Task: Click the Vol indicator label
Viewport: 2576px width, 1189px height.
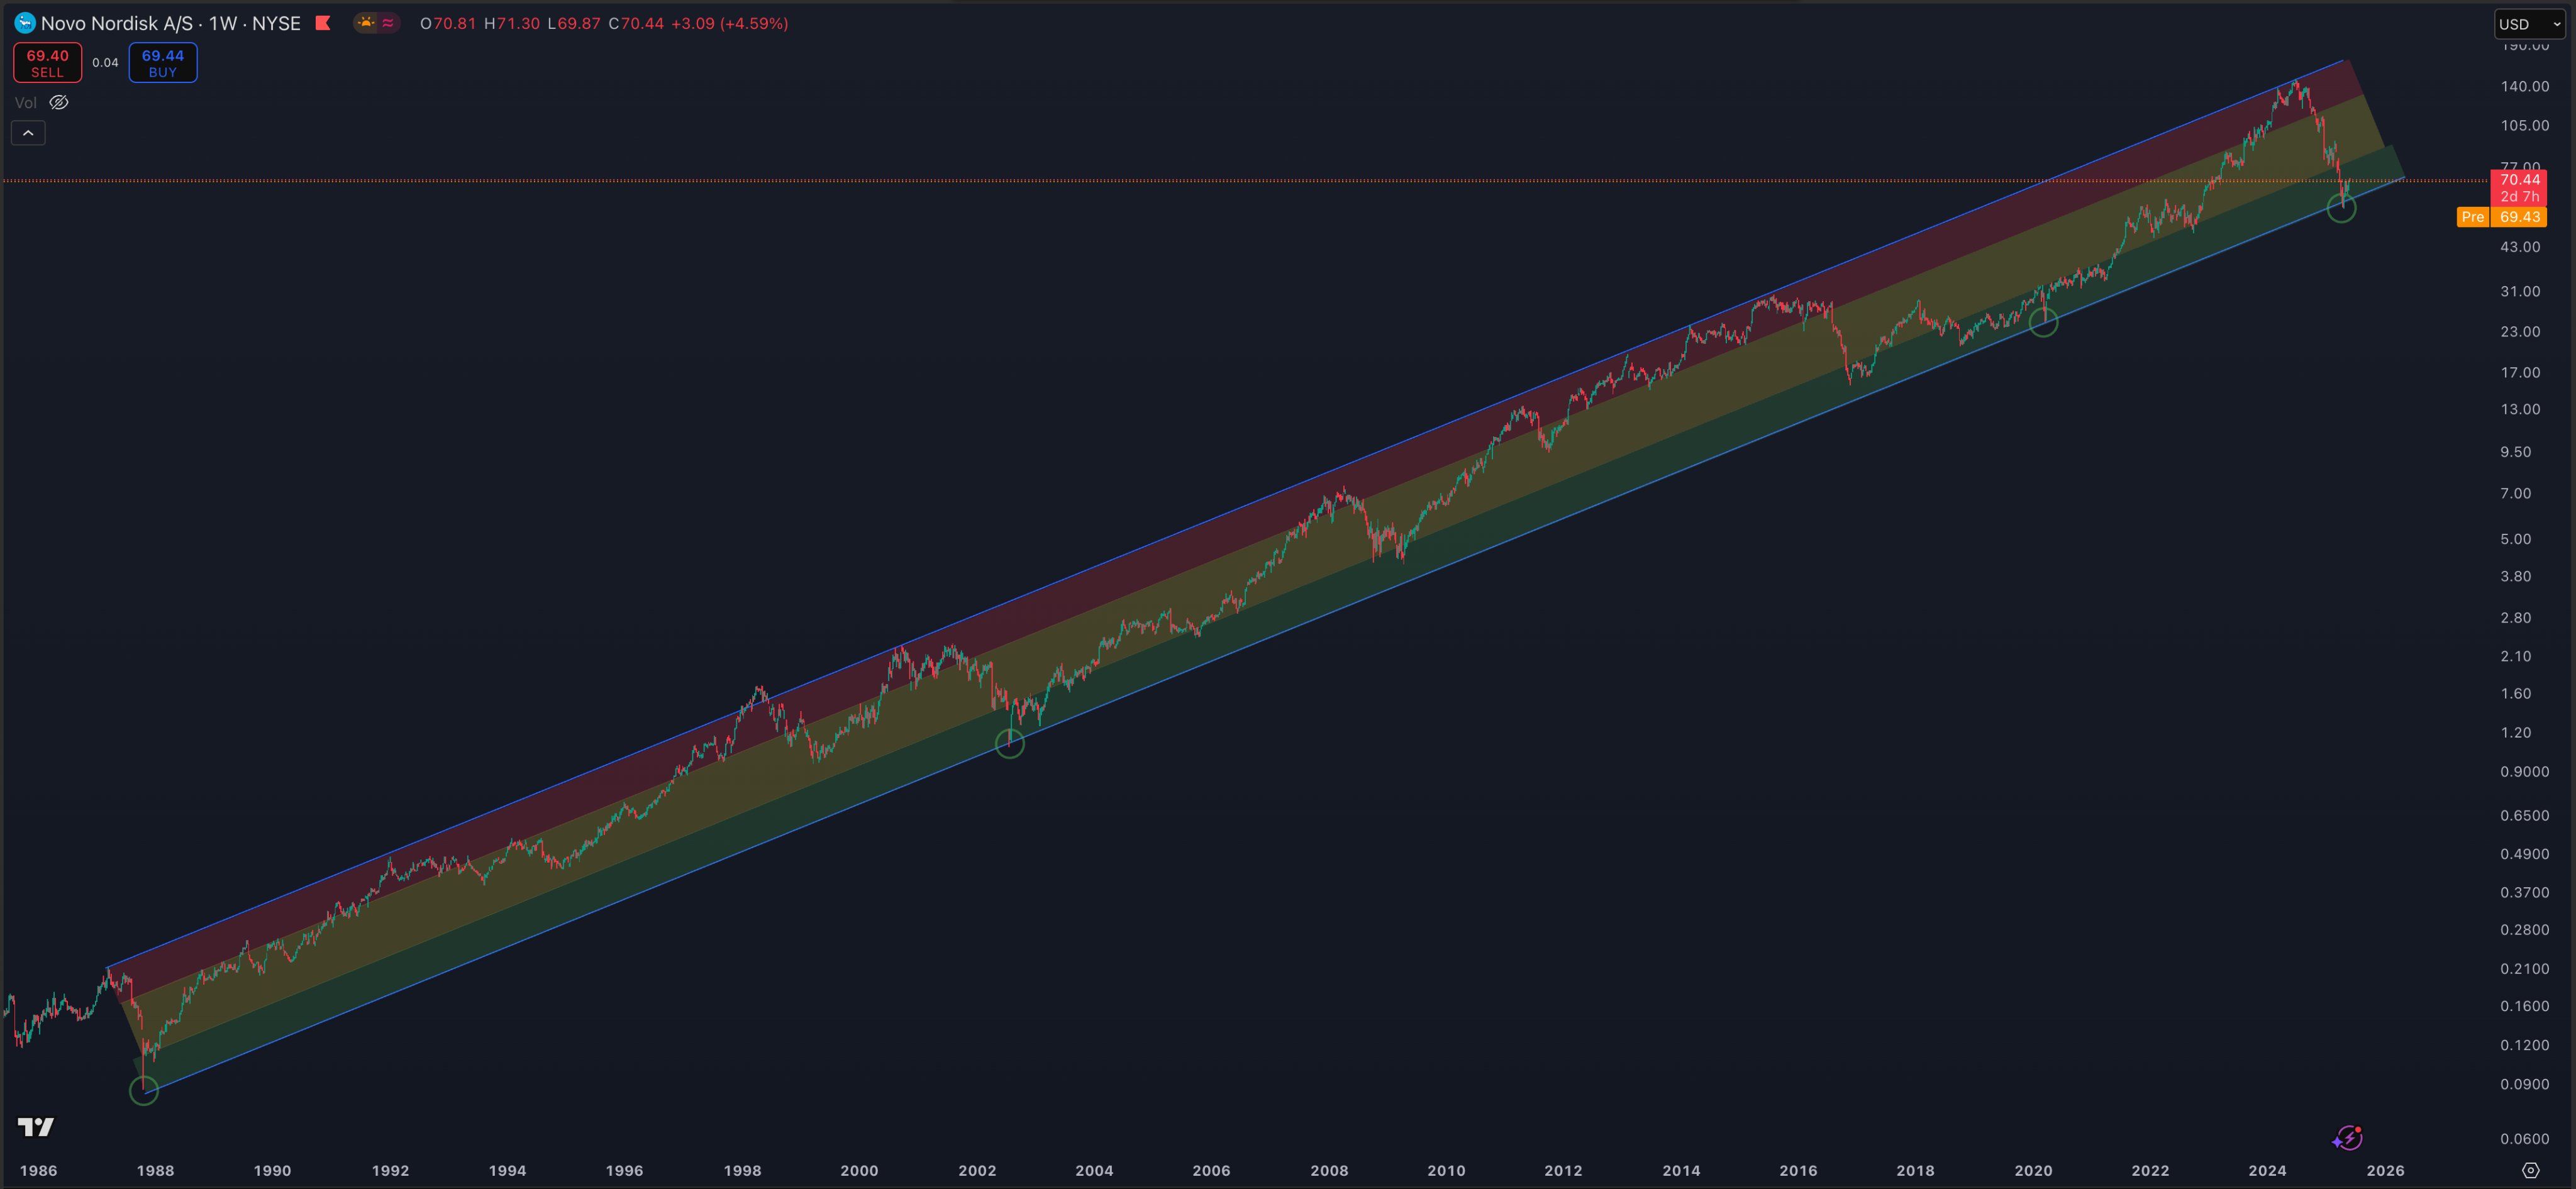Action: coord(25,102)
